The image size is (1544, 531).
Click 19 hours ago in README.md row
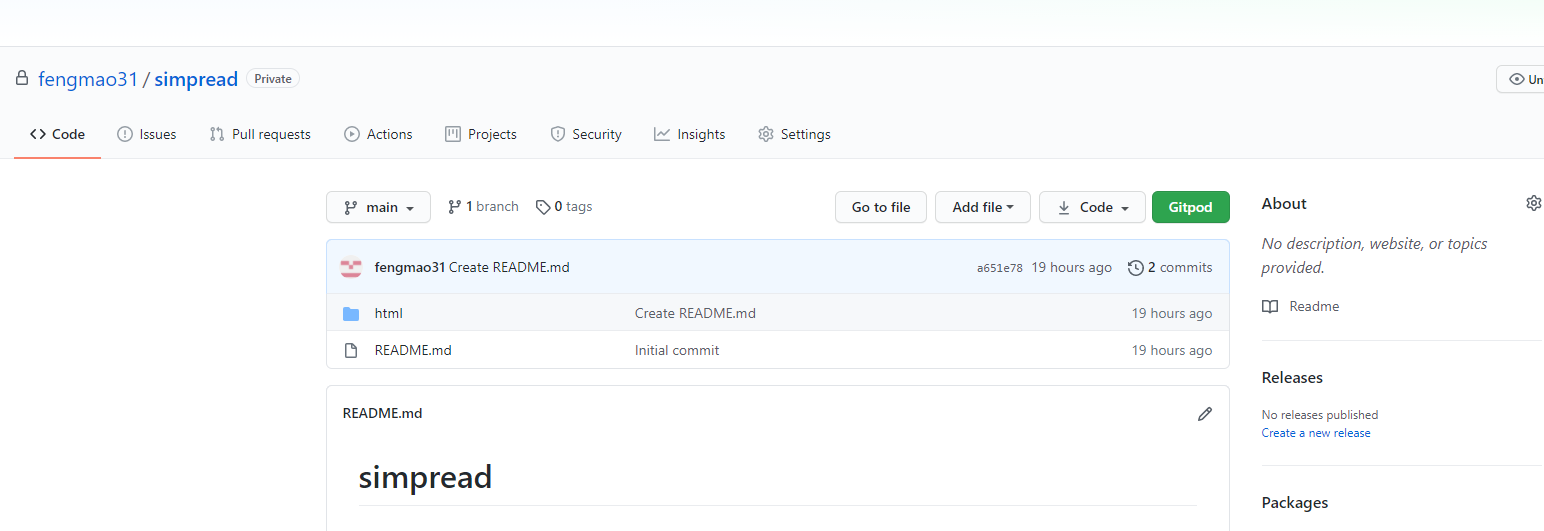click(1172, 350)
